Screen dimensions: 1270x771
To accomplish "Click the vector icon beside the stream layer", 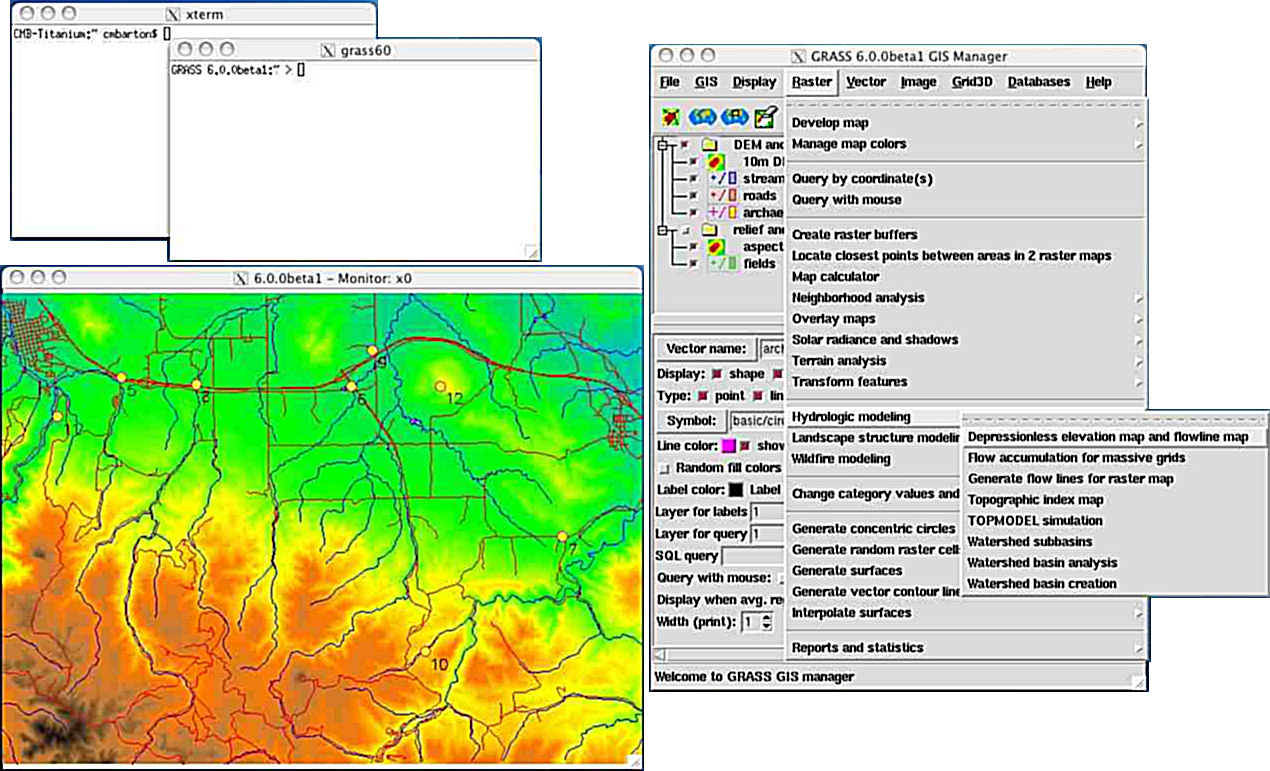I will [722, 179].
